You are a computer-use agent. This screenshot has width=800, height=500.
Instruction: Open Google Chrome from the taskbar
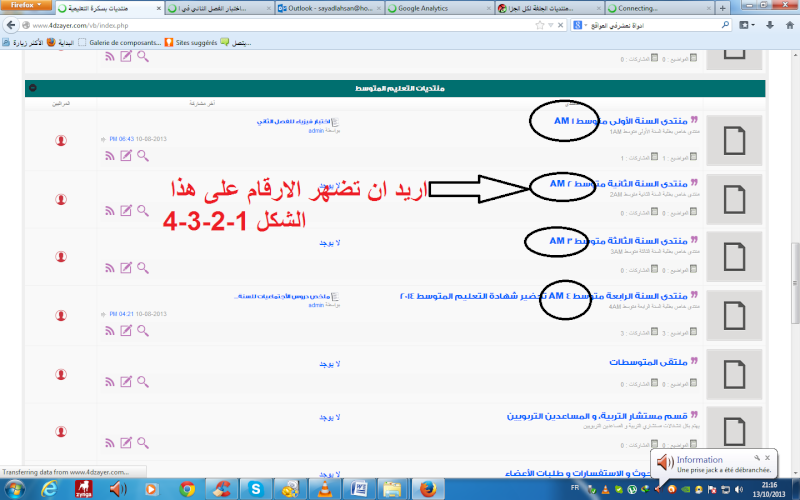(187, 489)
